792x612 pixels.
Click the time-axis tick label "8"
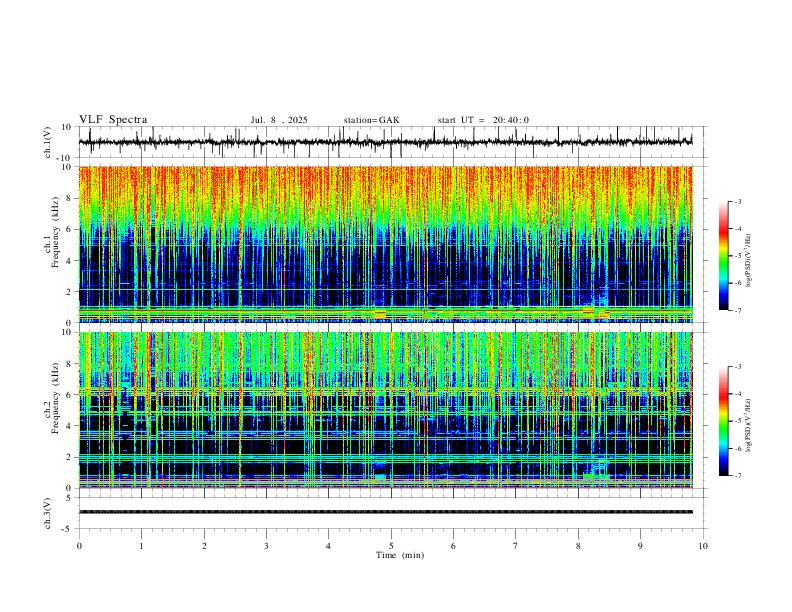click(578, 546)
